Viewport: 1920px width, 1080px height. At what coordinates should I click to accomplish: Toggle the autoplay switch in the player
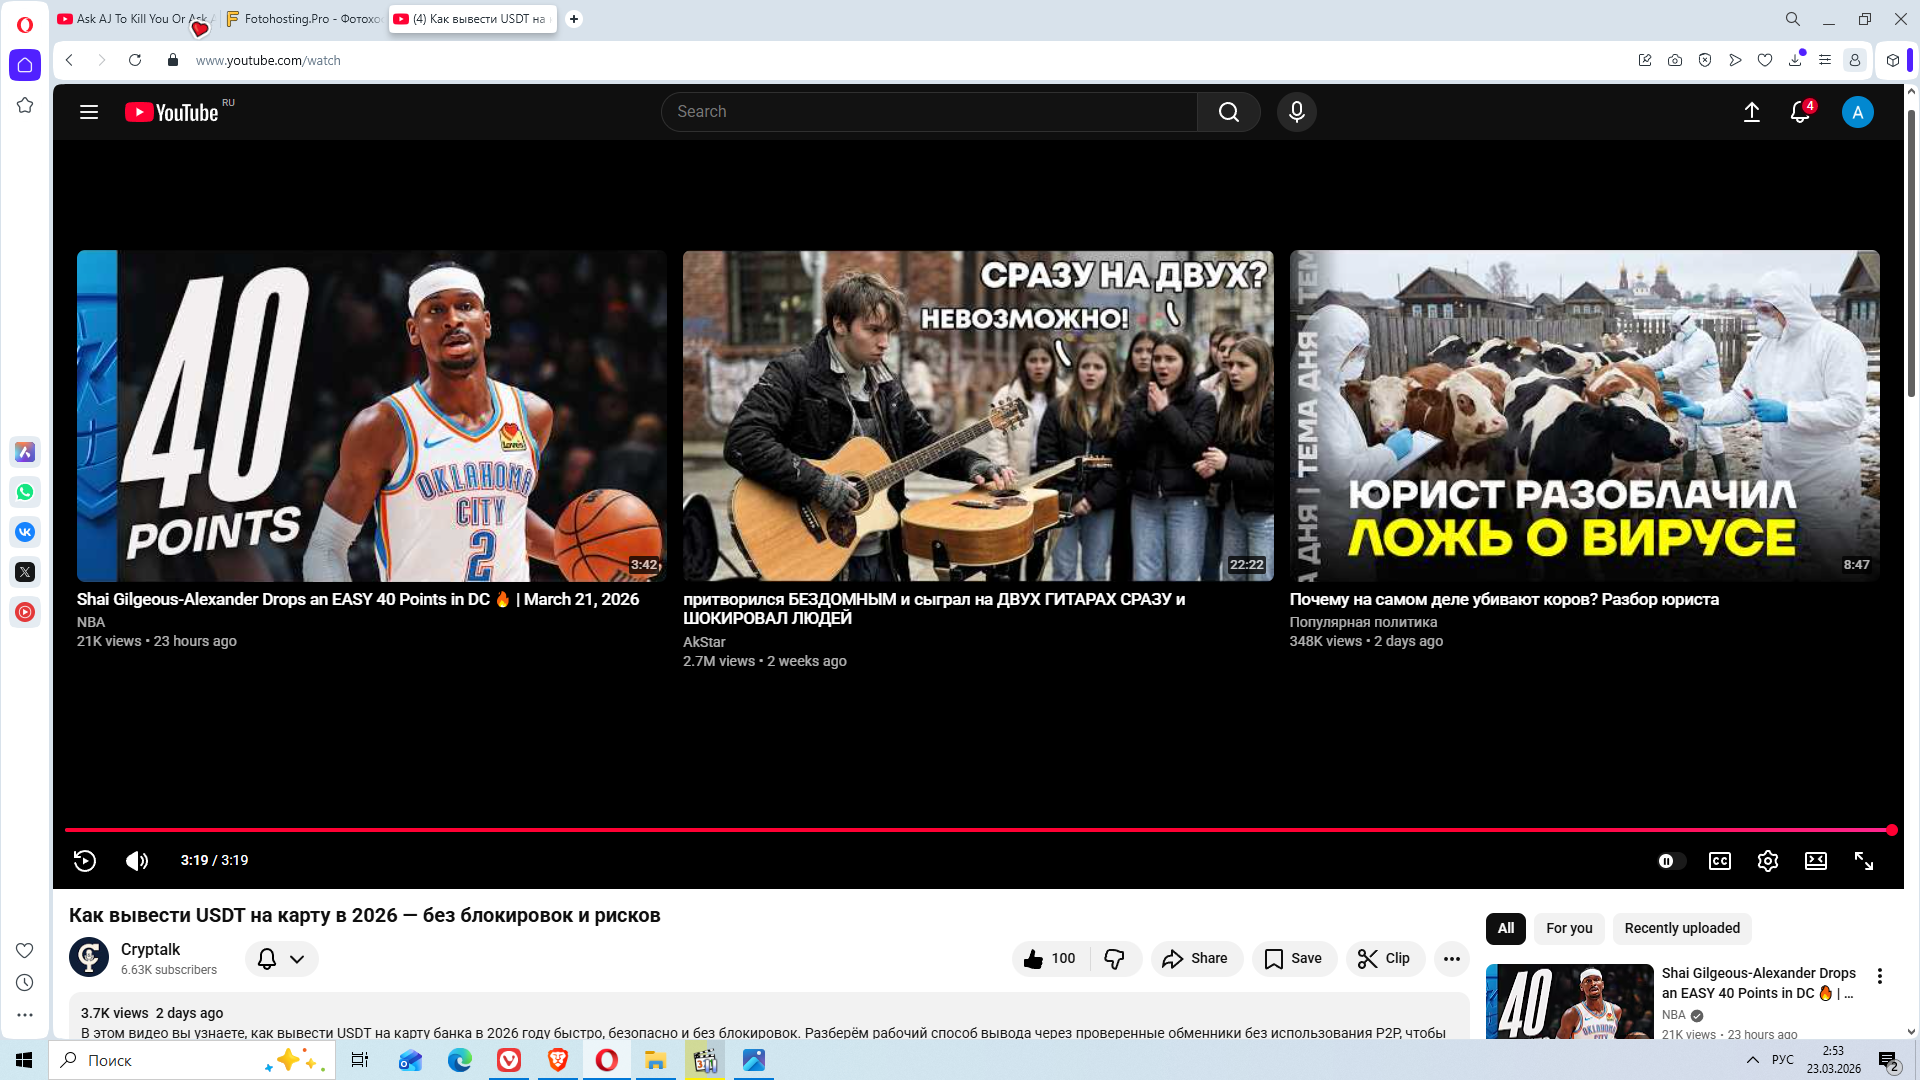pyautogui.click(x=1670, y=861)
